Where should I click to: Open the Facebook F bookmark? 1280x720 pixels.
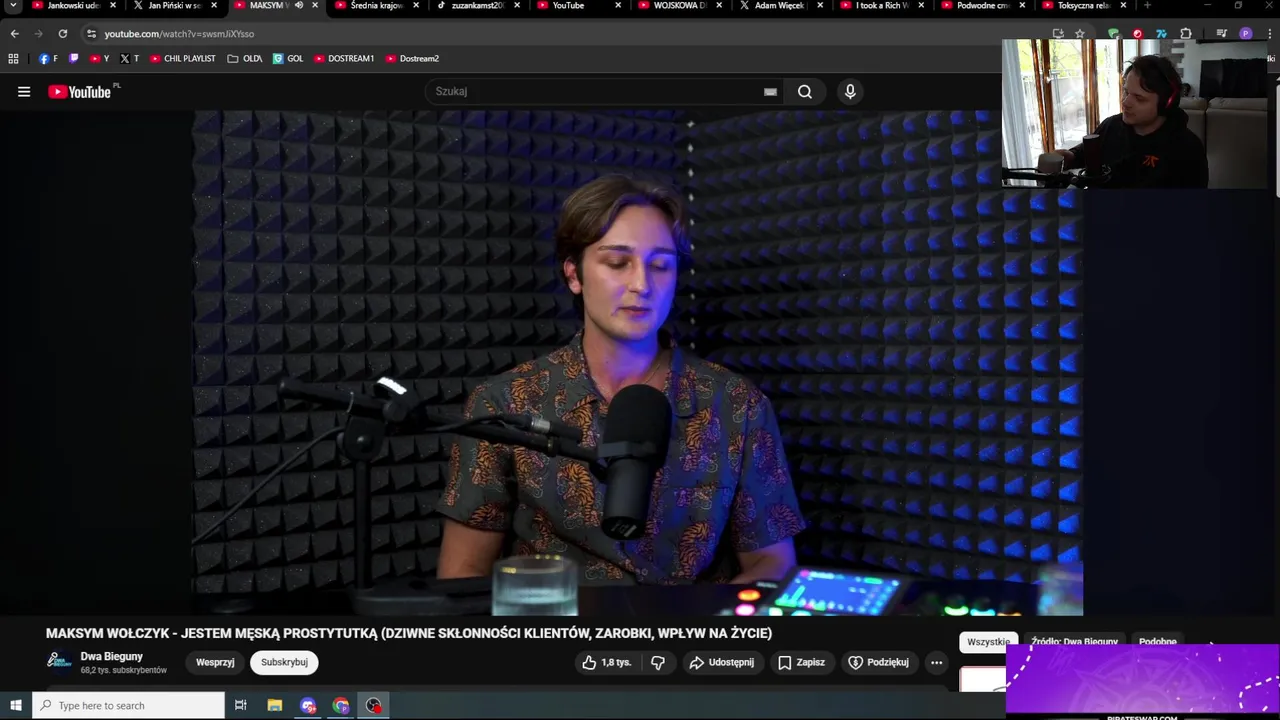[x=48, y=59]
